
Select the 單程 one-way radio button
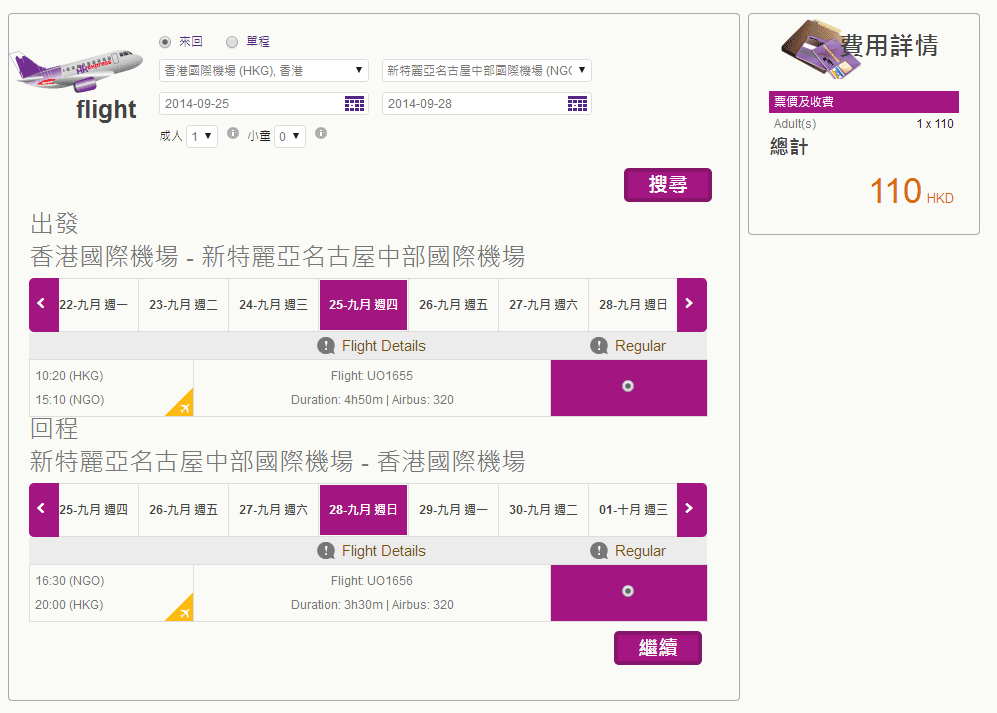click(232, 42)
